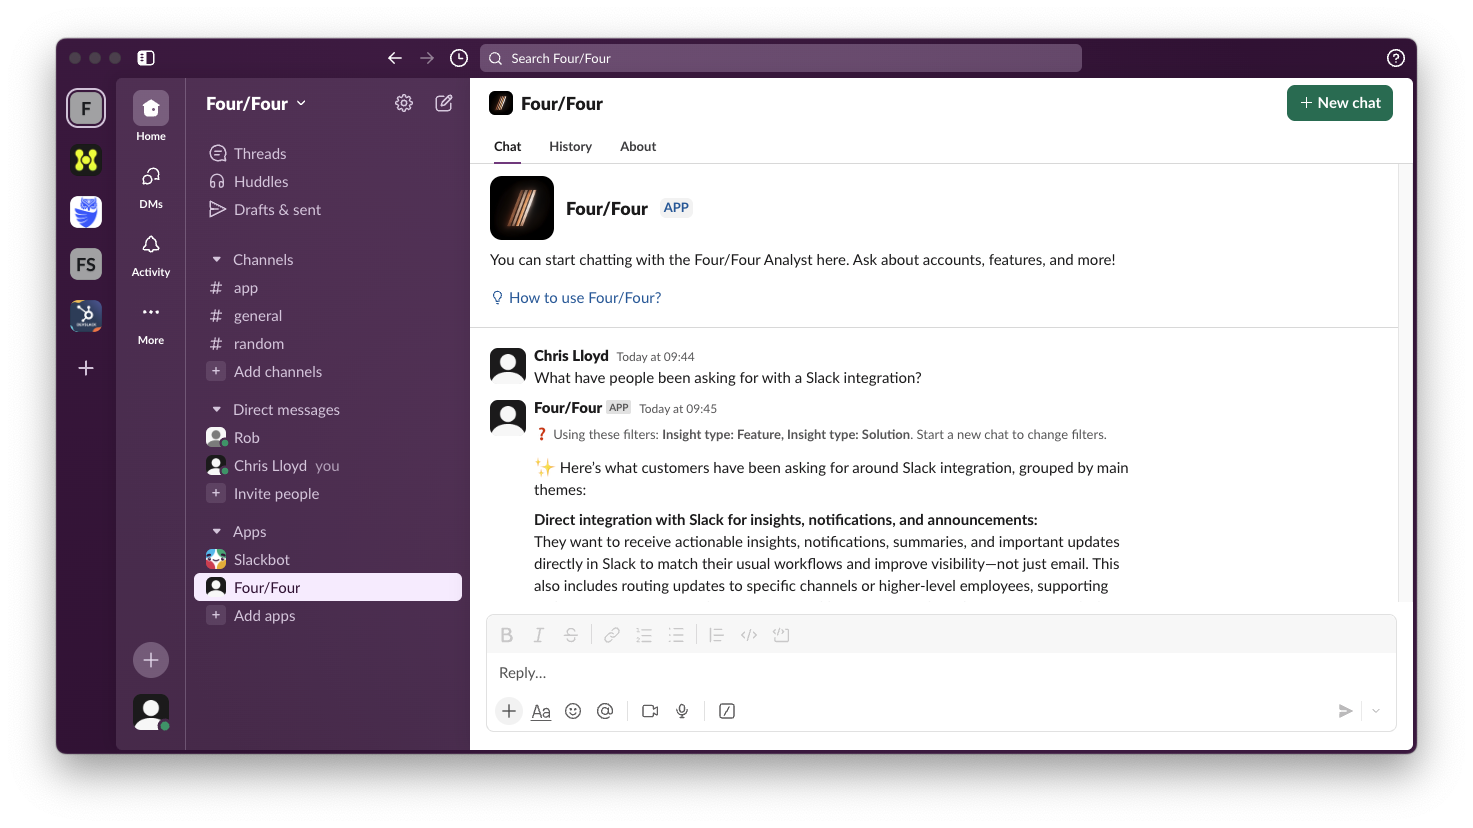Select the F workspace icon
This screenshot has width=1473, height=828.
click(x=86, y=108)
